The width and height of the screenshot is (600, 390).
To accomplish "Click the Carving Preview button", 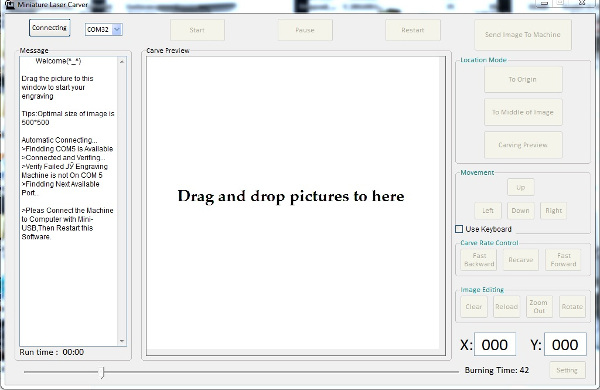I will 523,145.
